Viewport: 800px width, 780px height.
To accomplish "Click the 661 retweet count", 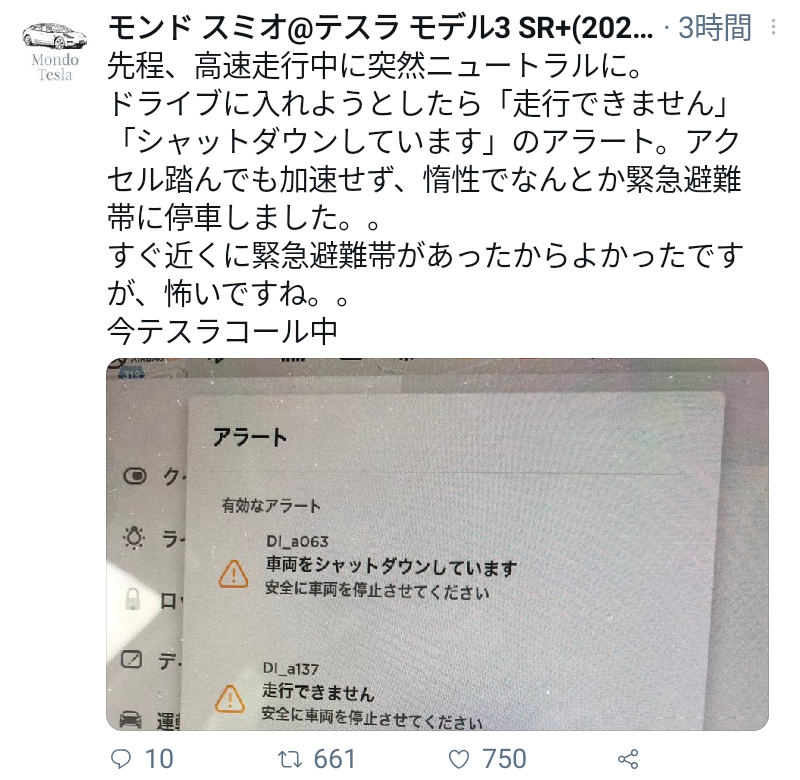I will pyautogui.click(x=334, y=759).
